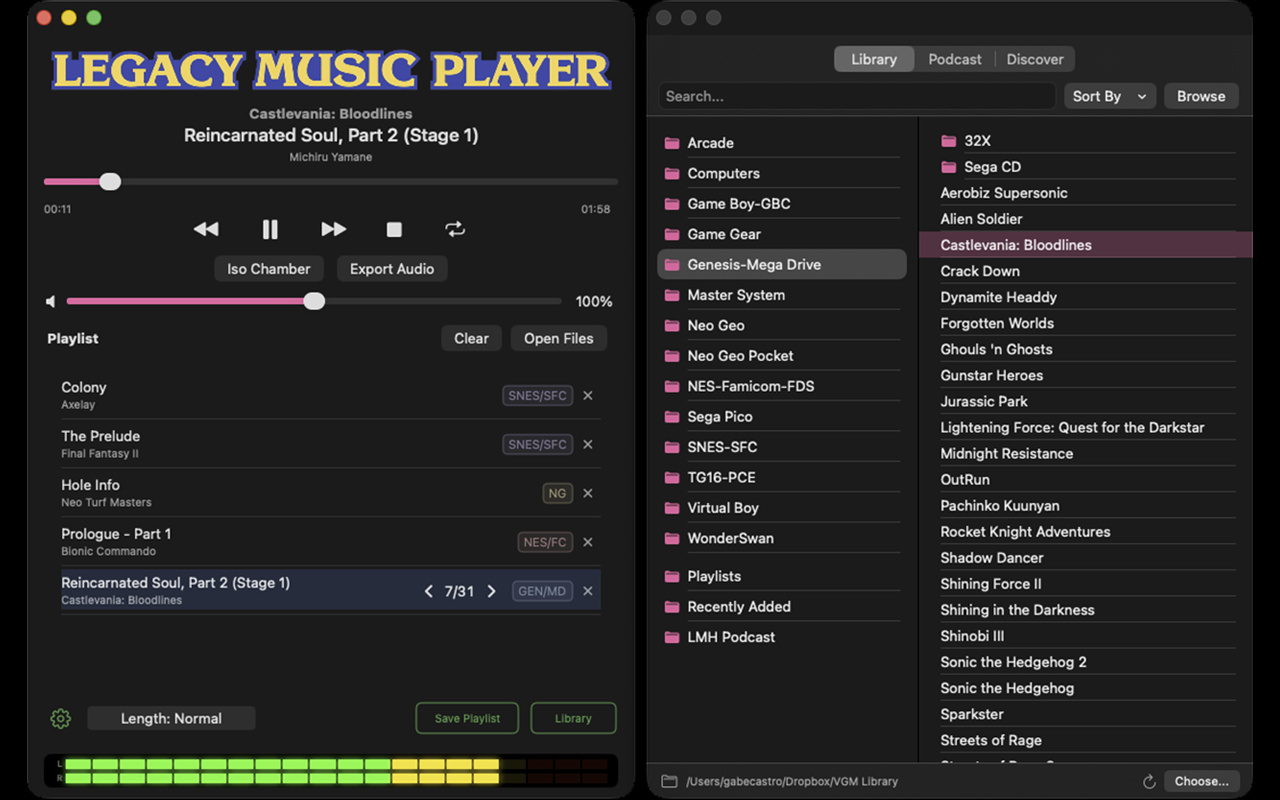The width and height of the screenshot is (1280, 800).
Task: Remove Hole Info from the playlist
Action: (588, 493)
